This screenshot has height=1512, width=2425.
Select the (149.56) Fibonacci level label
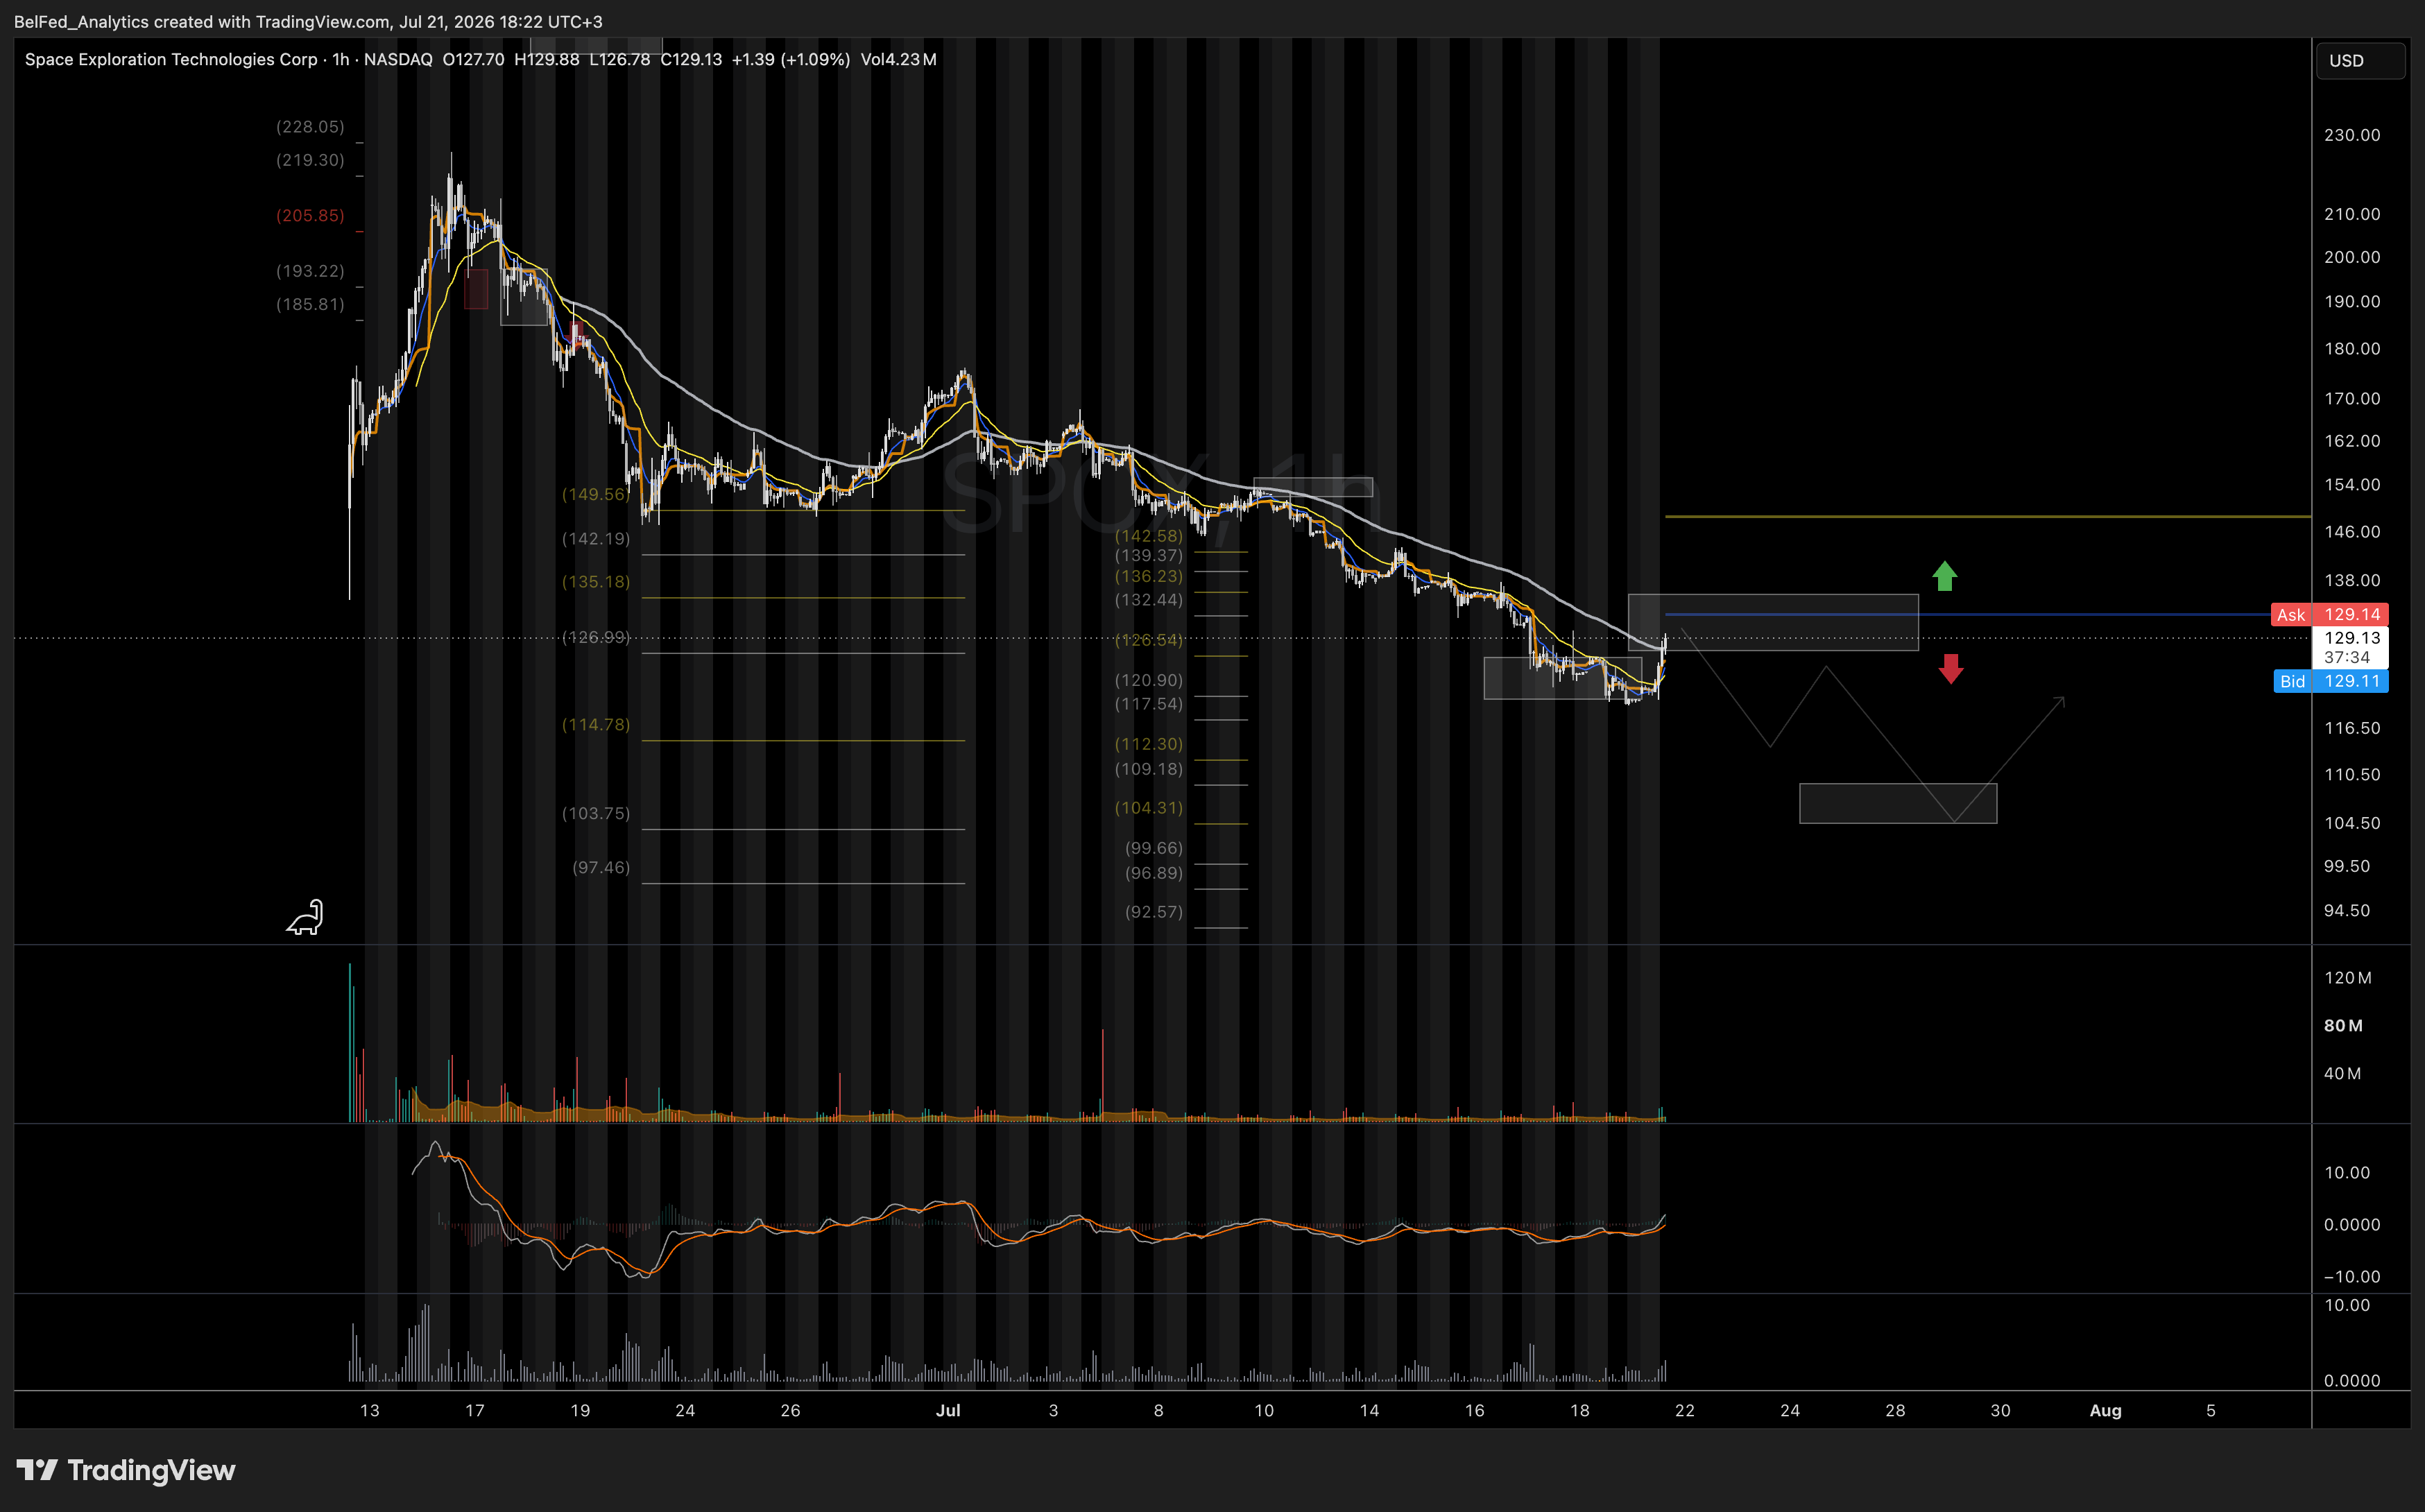coord(596,495)
